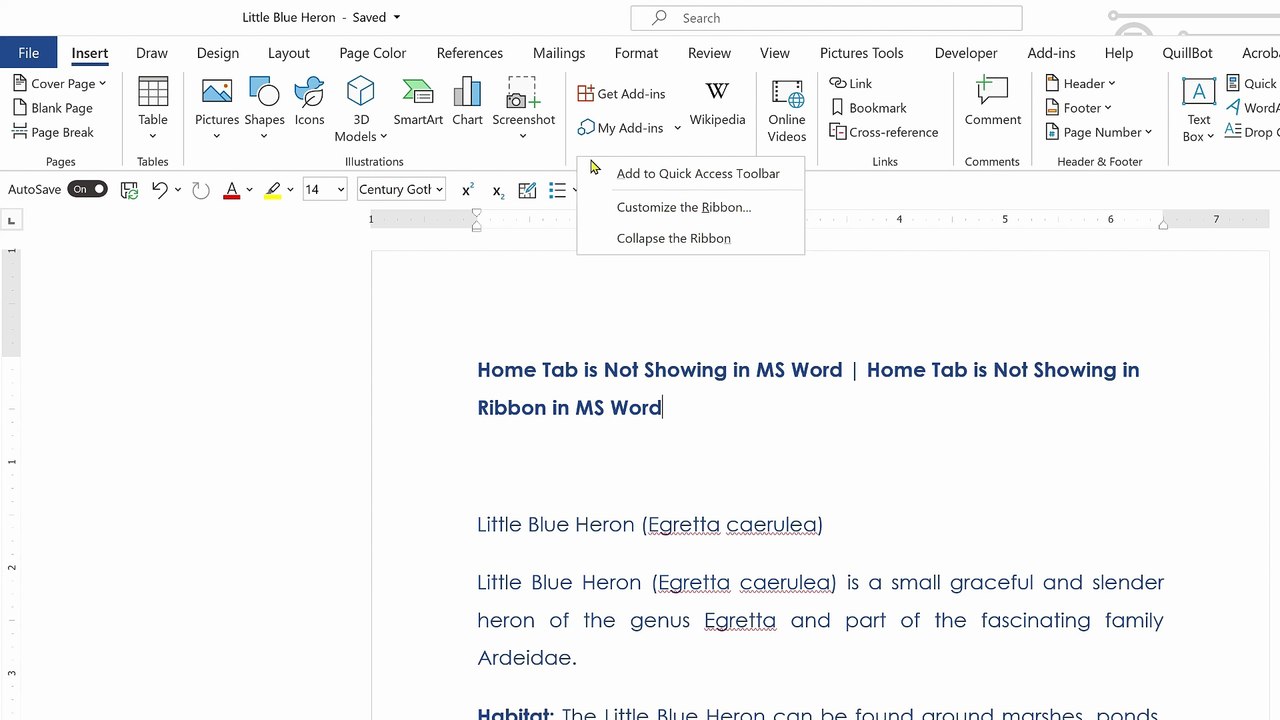Apply yellow text highlight color
The height and width of the screenshot is (720, 1280).
tap(273, 189)
